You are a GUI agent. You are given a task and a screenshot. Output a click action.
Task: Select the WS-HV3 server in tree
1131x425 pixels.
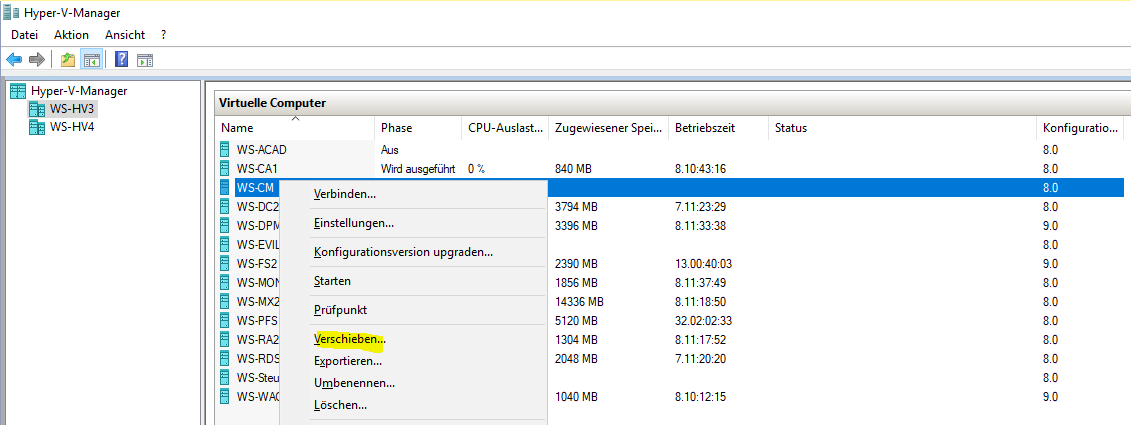coord(72,109)
